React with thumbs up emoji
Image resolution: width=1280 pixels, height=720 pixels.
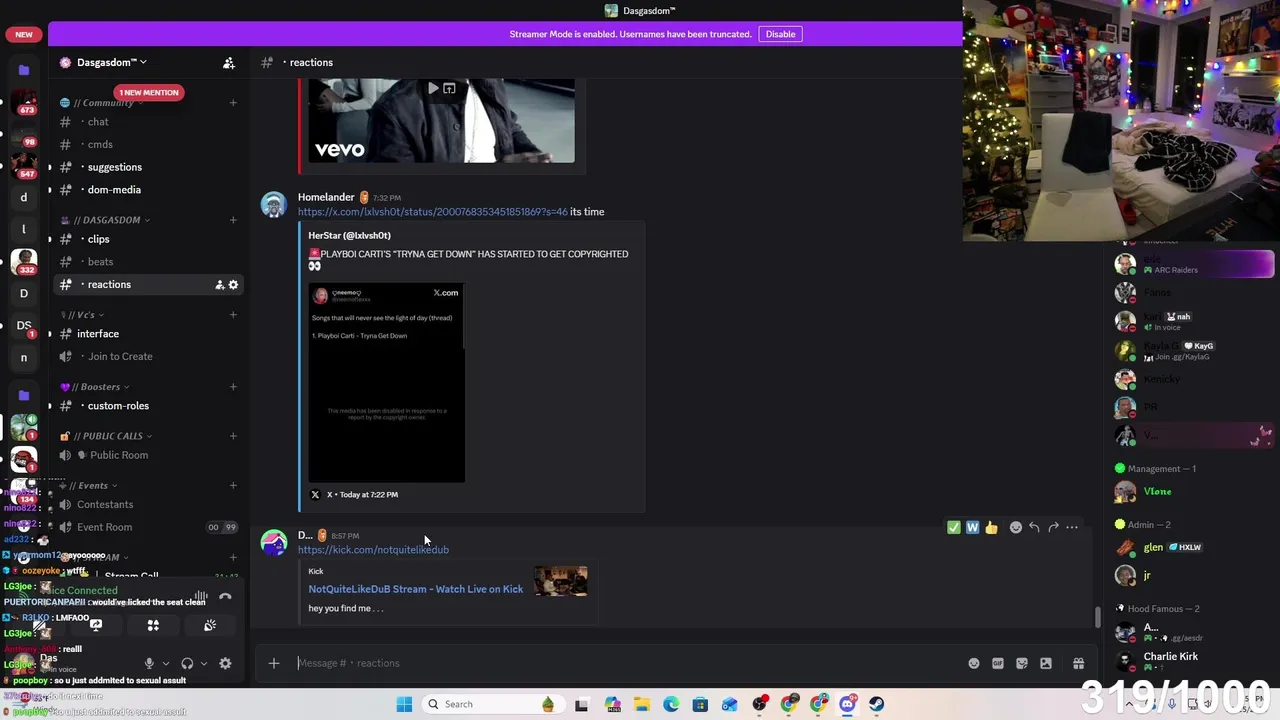click(991, 527)
